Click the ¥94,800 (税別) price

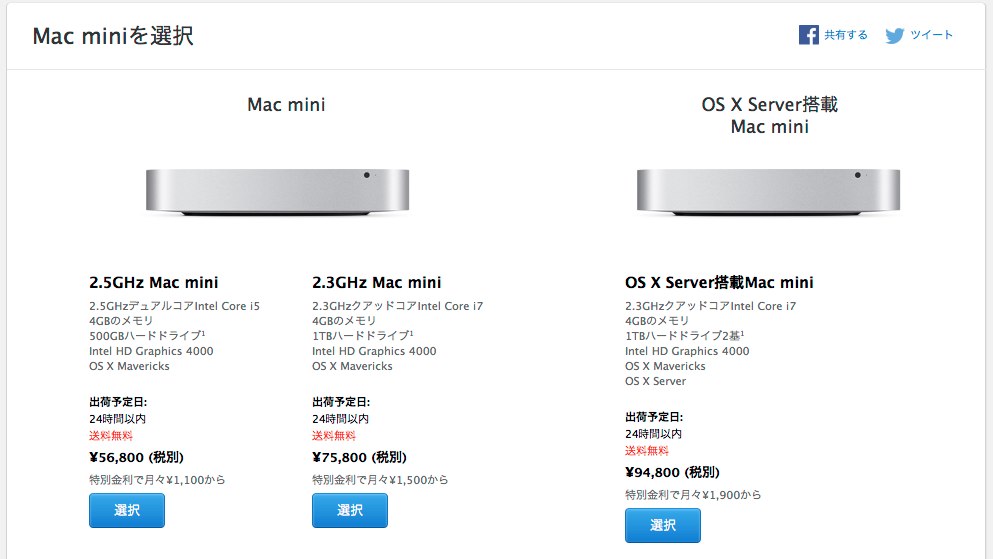[672, 472]
